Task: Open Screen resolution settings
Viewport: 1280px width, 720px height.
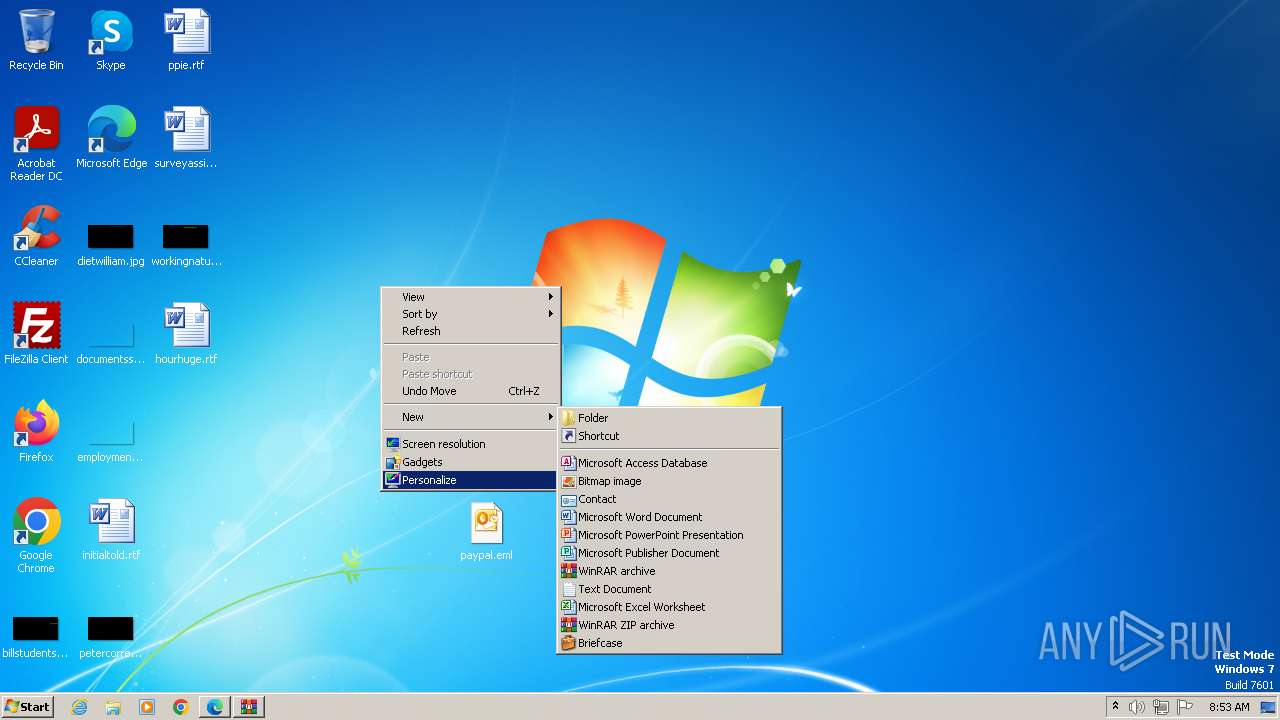Action: tap(470, 444)
